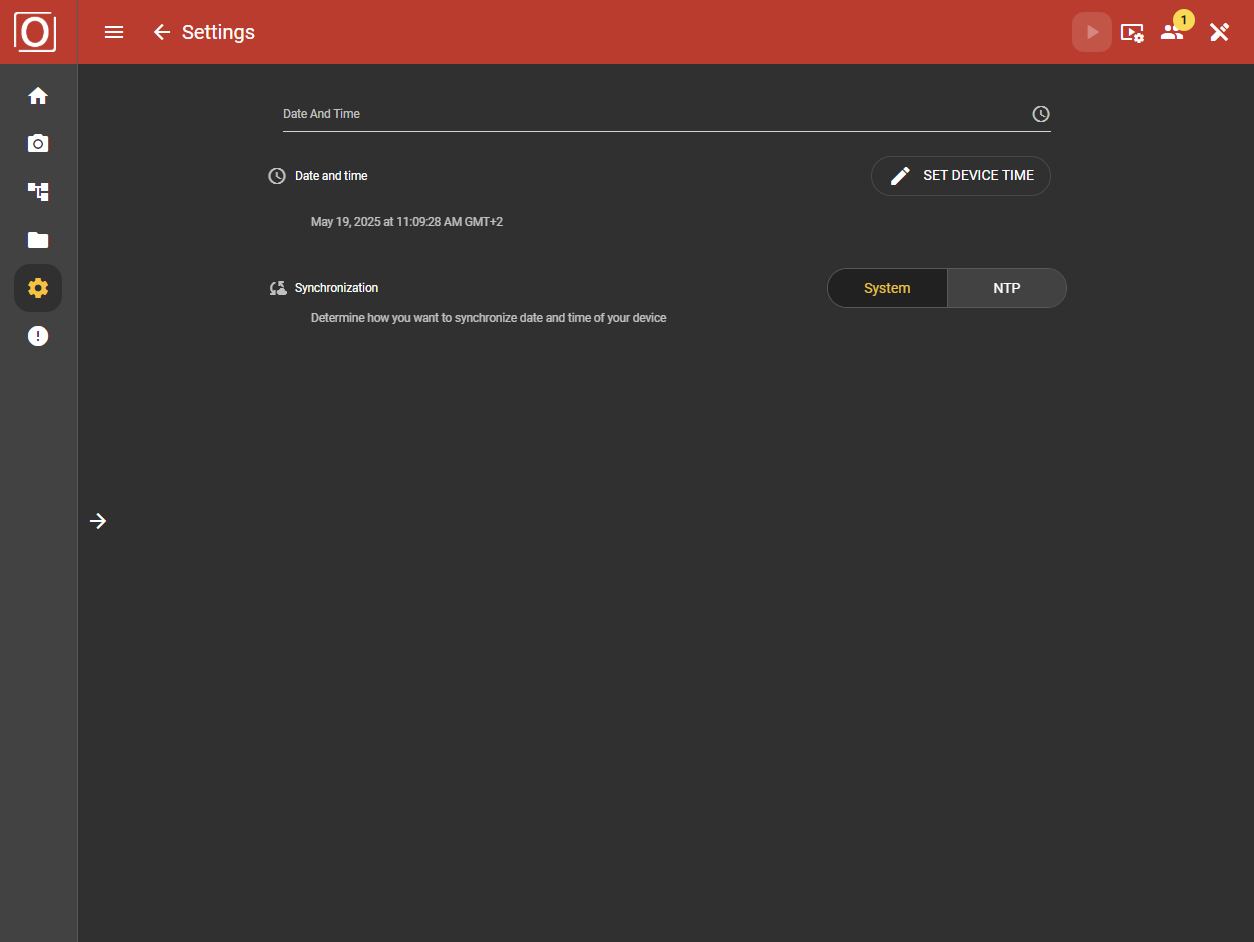The image size is (1254, 942).
Task: Click the clock icon on Date And Time field
Action: [1040, 113]
